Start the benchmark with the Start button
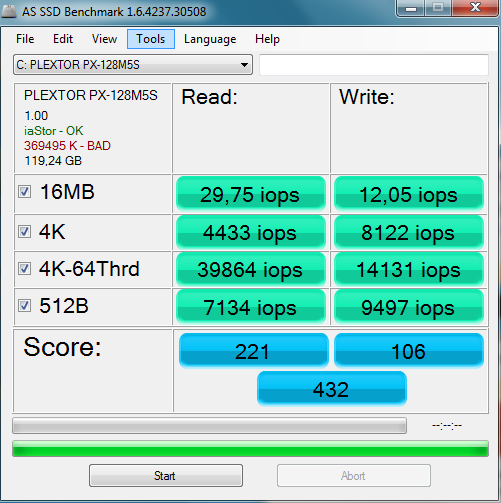 [x=166, y=475]
